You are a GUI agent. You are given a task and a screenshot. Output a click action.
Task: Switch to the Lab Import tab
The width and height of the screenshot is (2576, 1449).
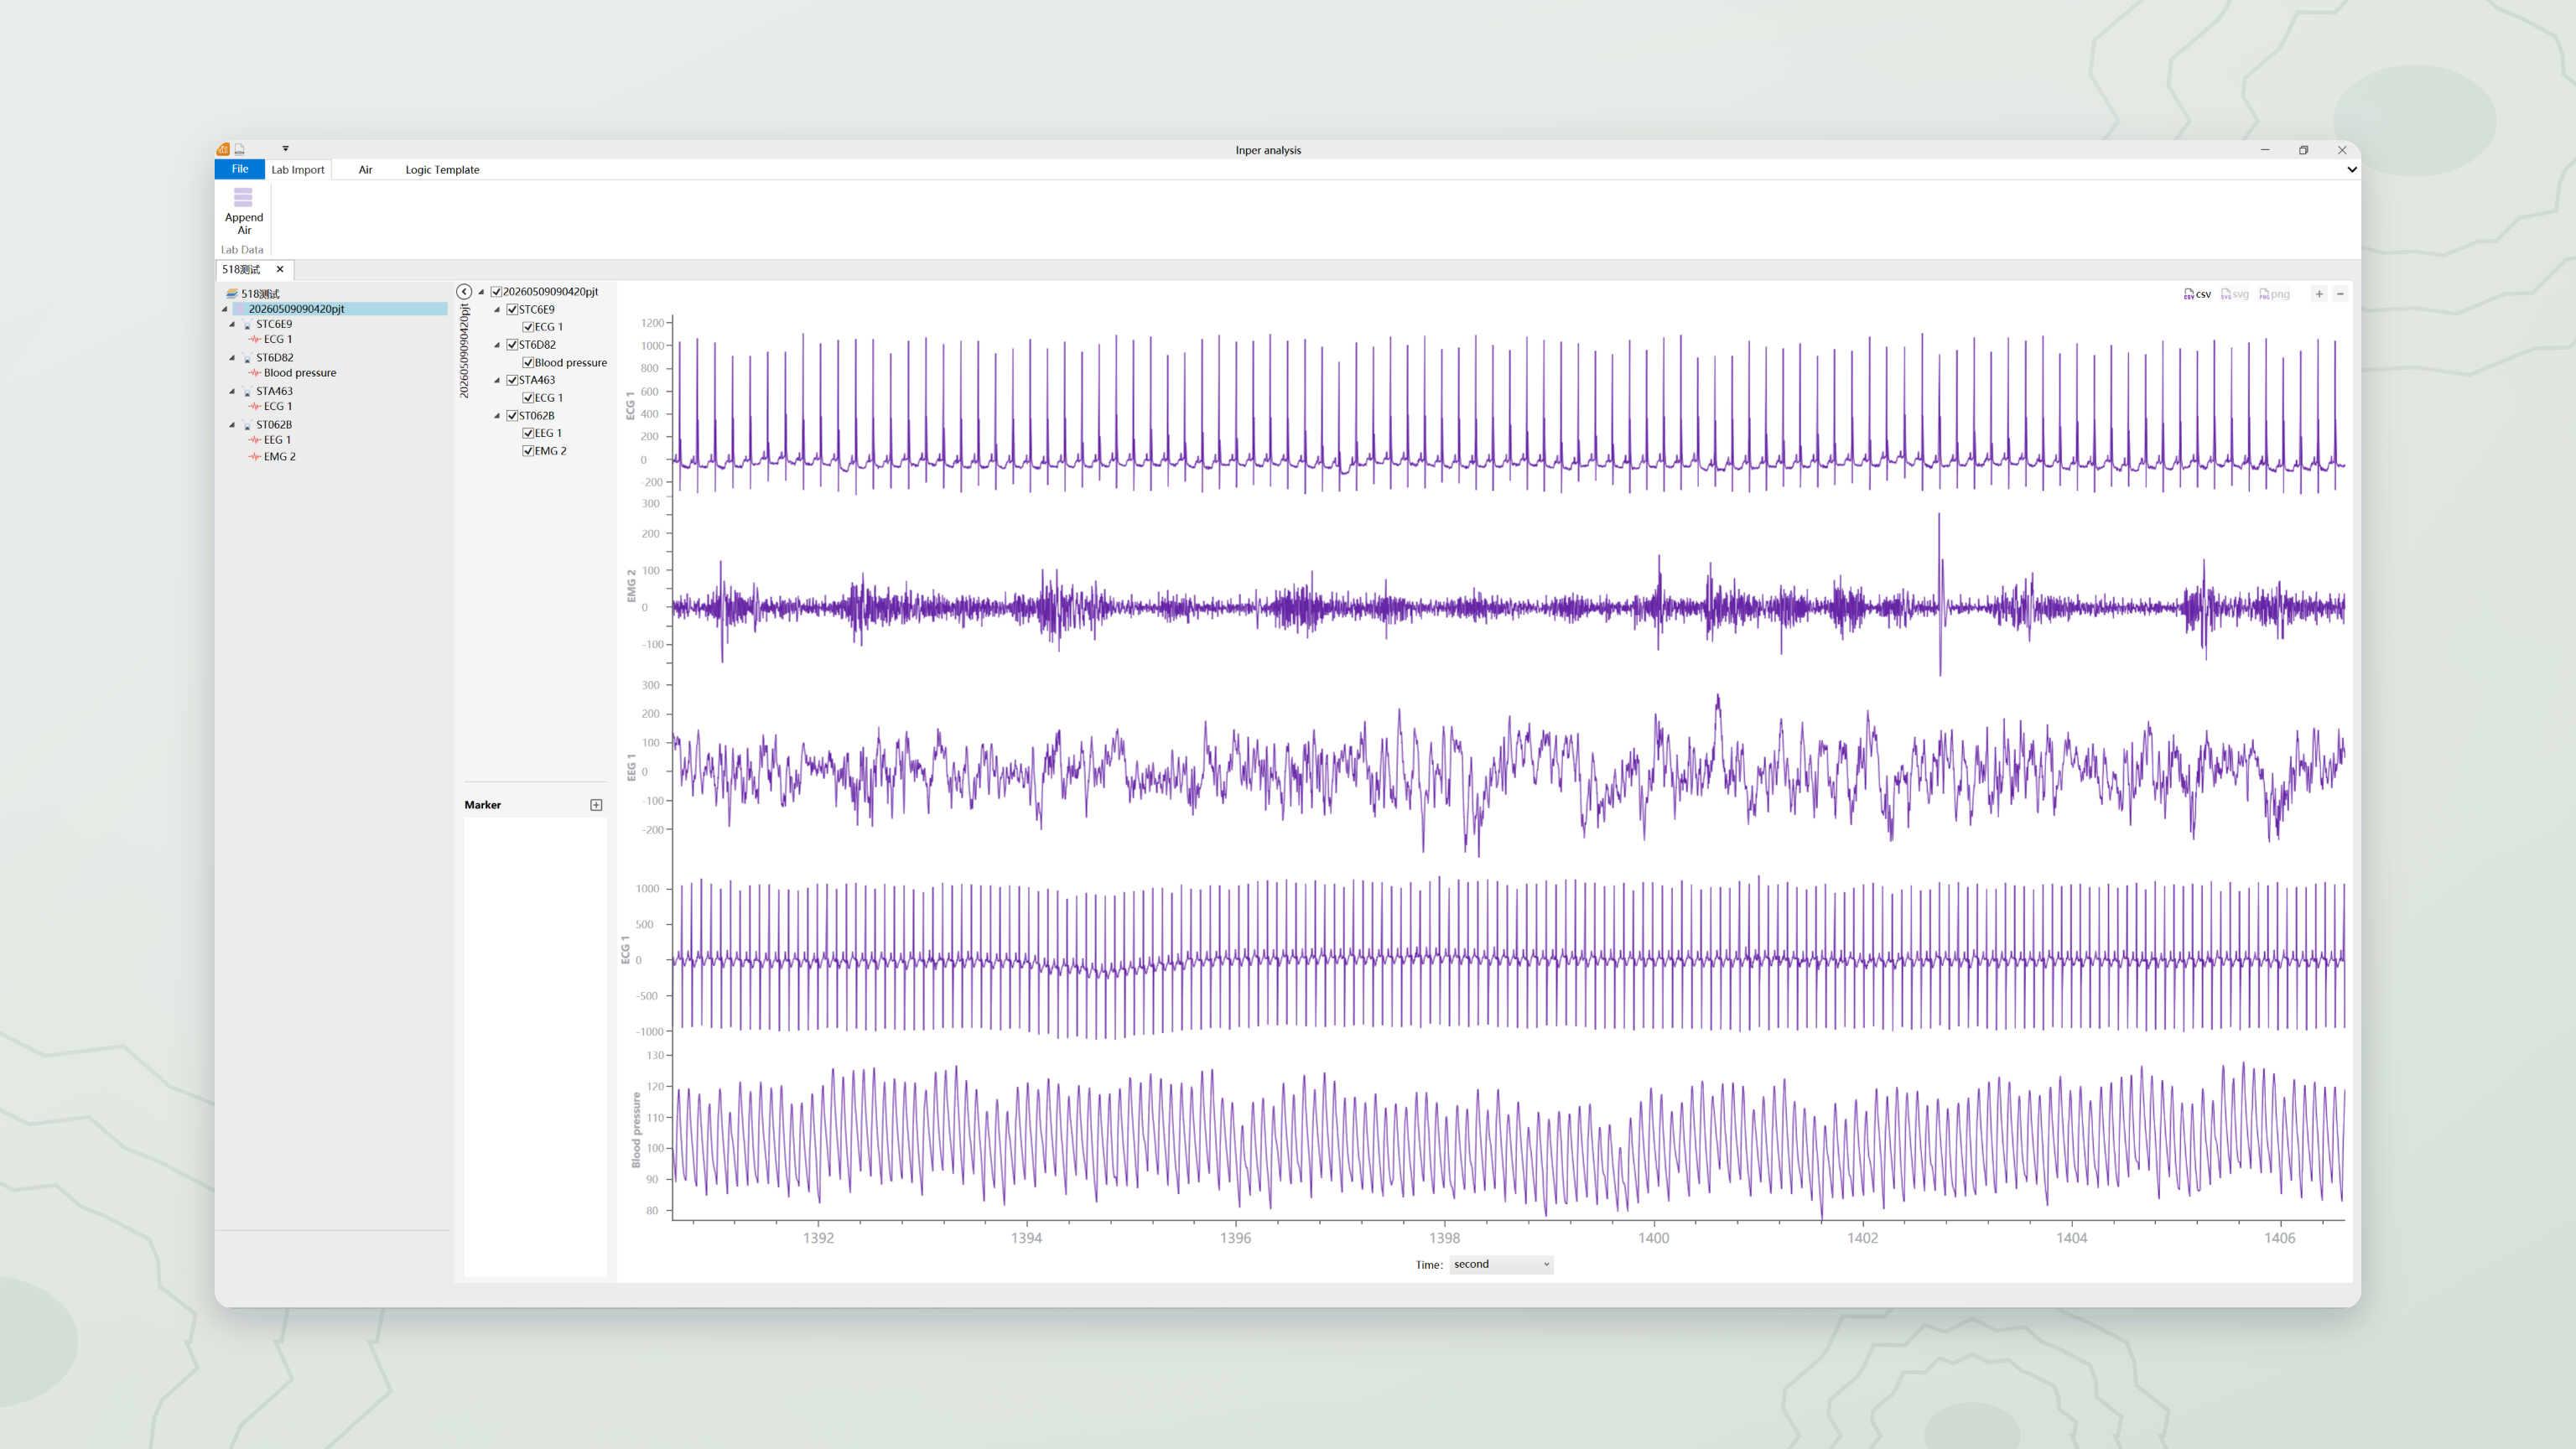[298, 170]
